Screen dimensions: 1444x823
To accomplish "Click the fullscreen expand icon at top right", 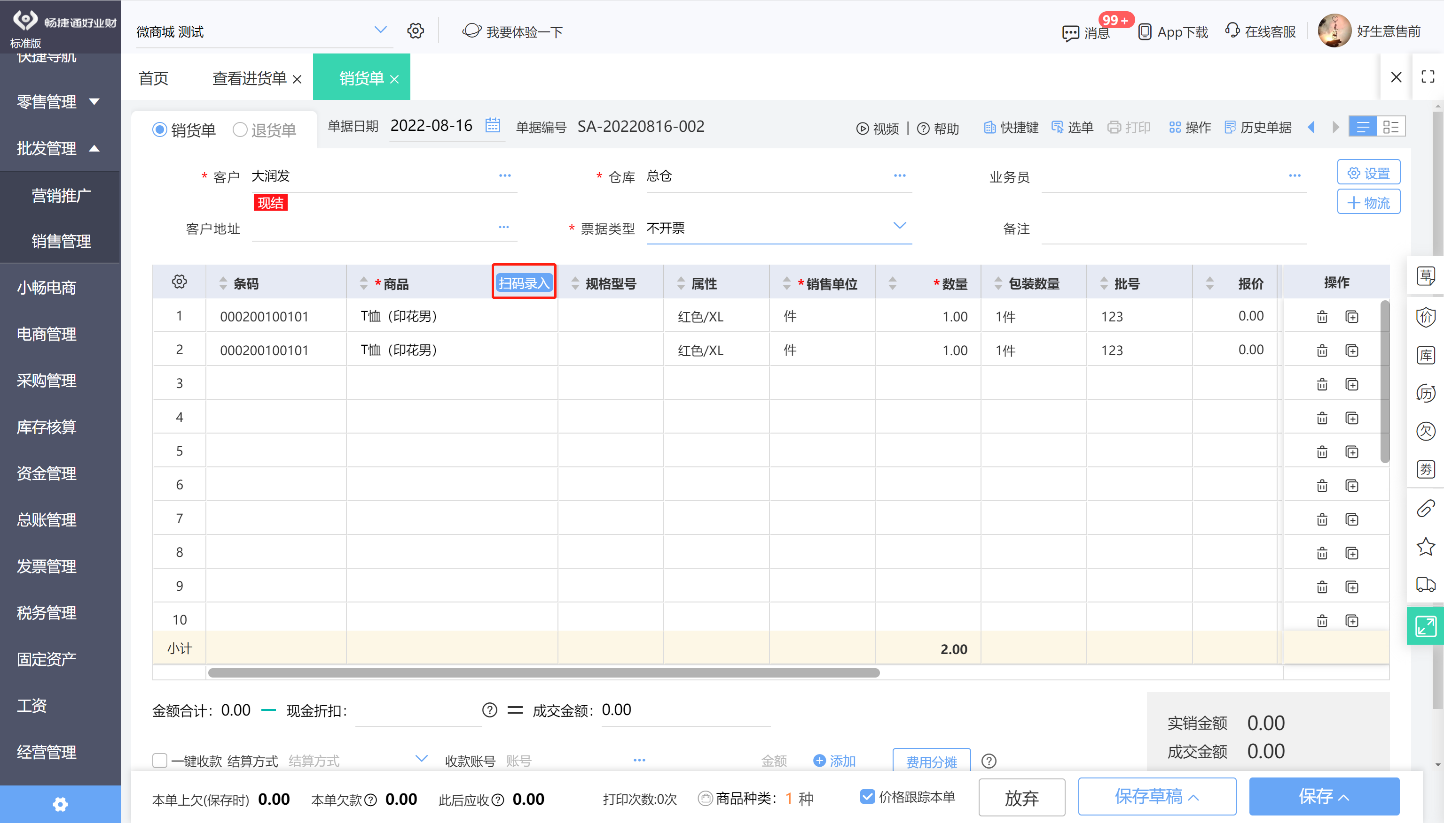I will pos(1427,77).
